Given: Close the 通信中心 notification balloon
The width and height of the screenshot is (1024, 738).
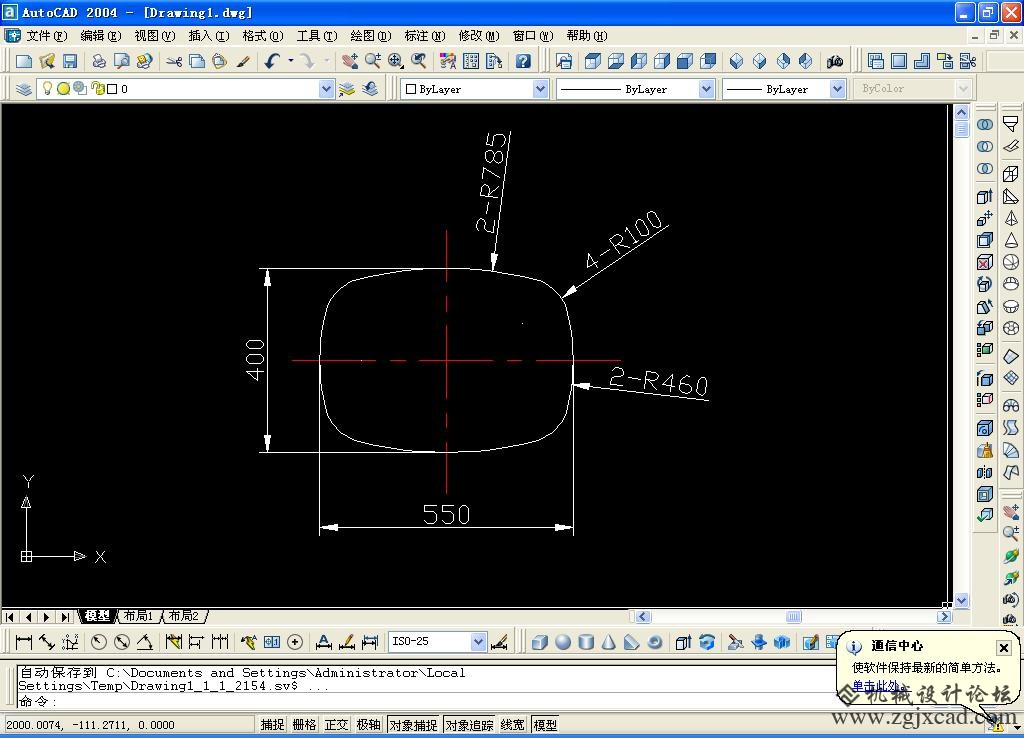Looking at the screenshot, I should (1004, 647).
